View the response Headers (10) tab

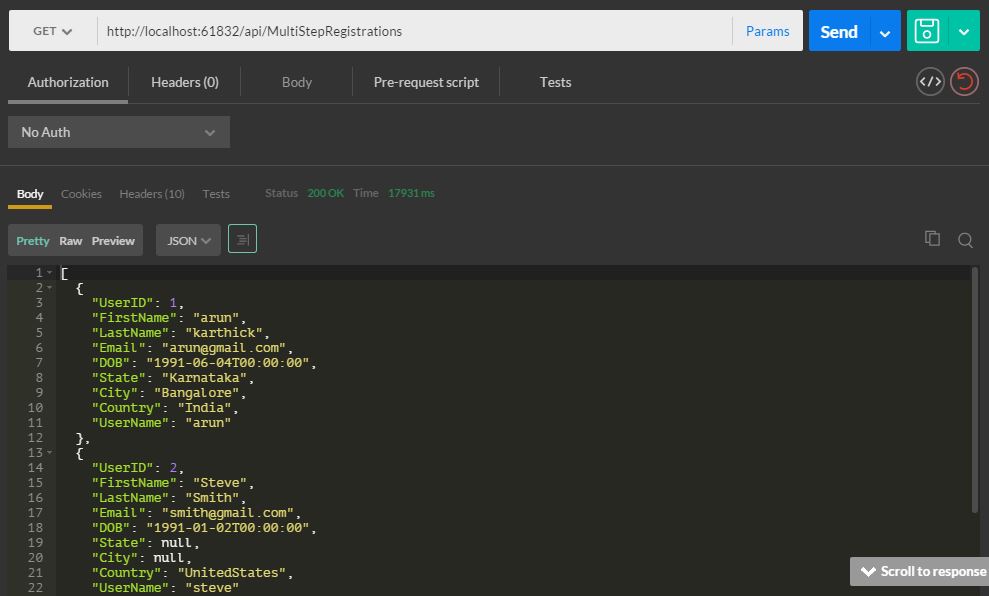click(x=152, y=194)
